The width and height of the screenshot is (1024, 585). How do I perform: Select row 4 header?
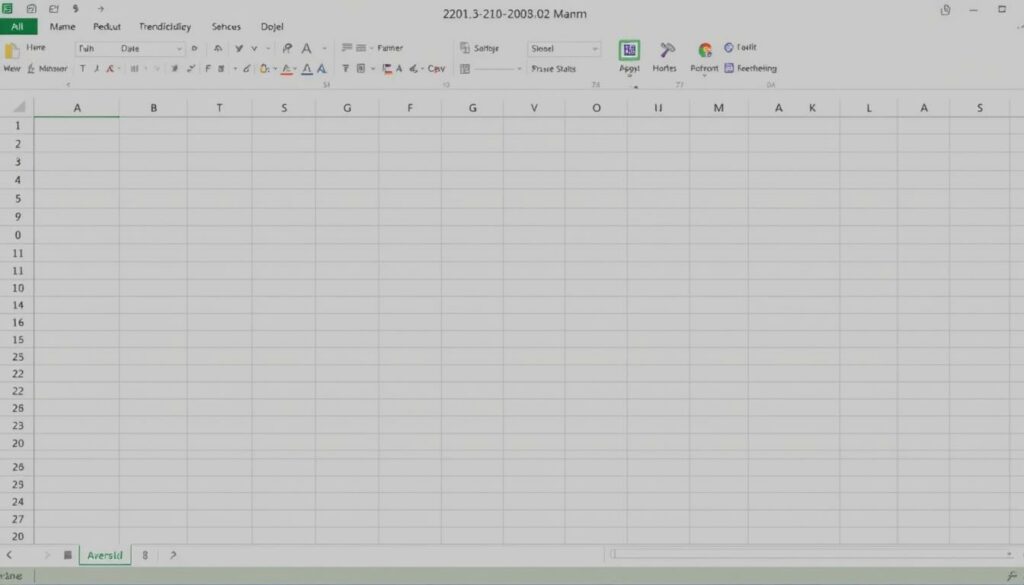(18, 180)
